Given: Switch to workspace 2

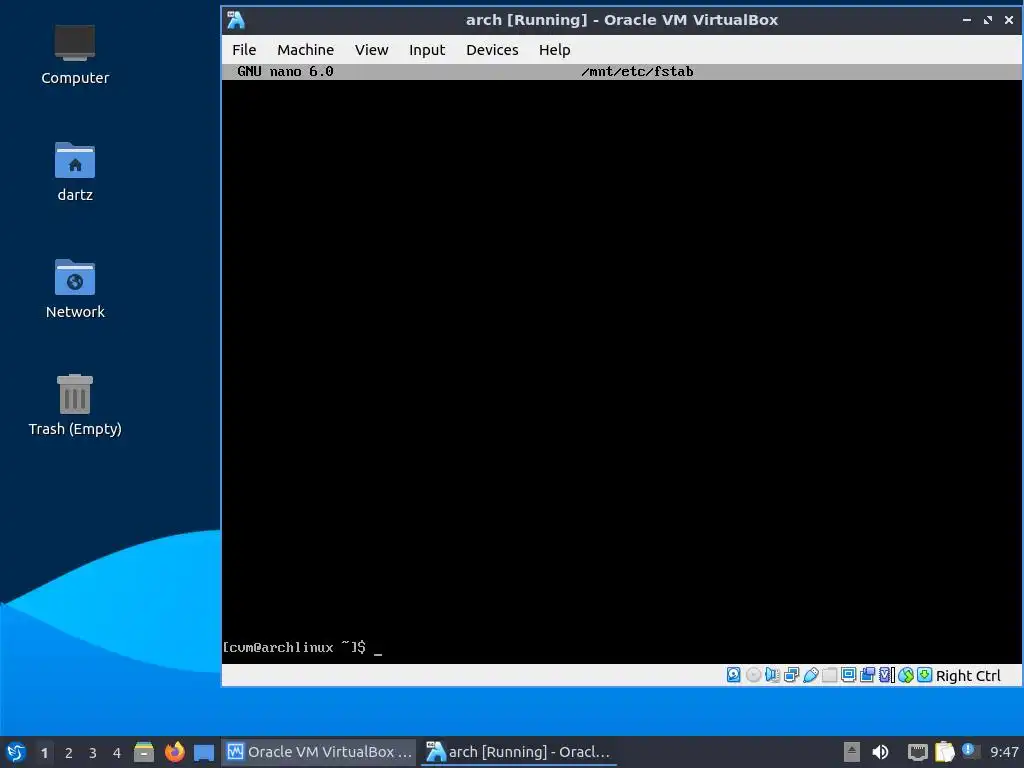Looking at the screenshot, I should [x=69, y=752].
